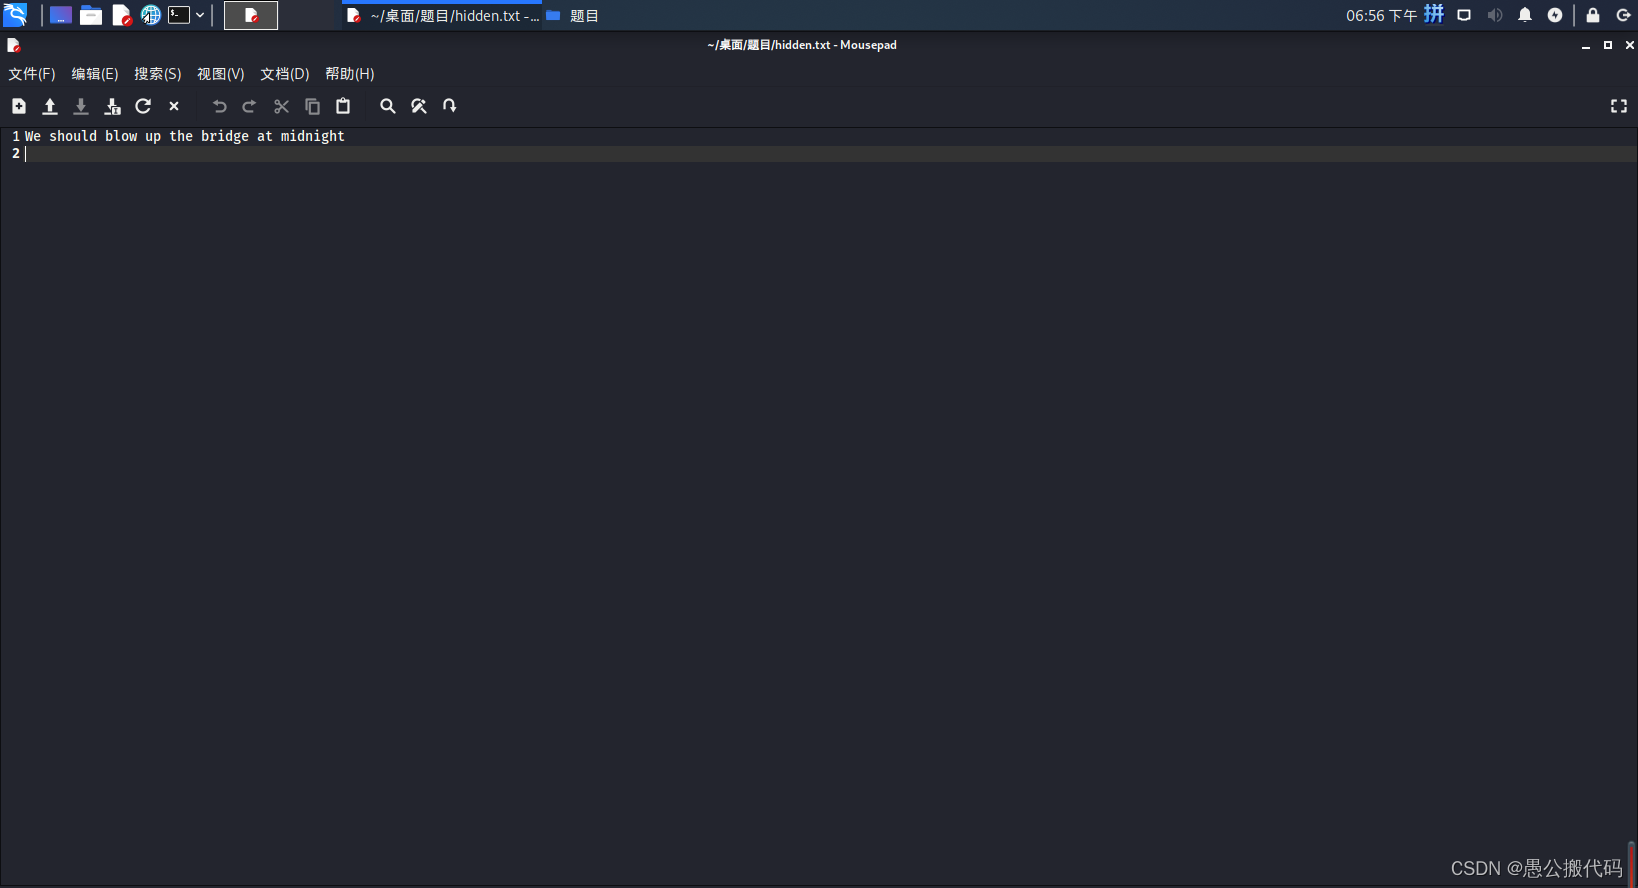Viewport: 1638px width, 888px height.
Task: Open the 编辑(E) menu
Action: point(95,74)
